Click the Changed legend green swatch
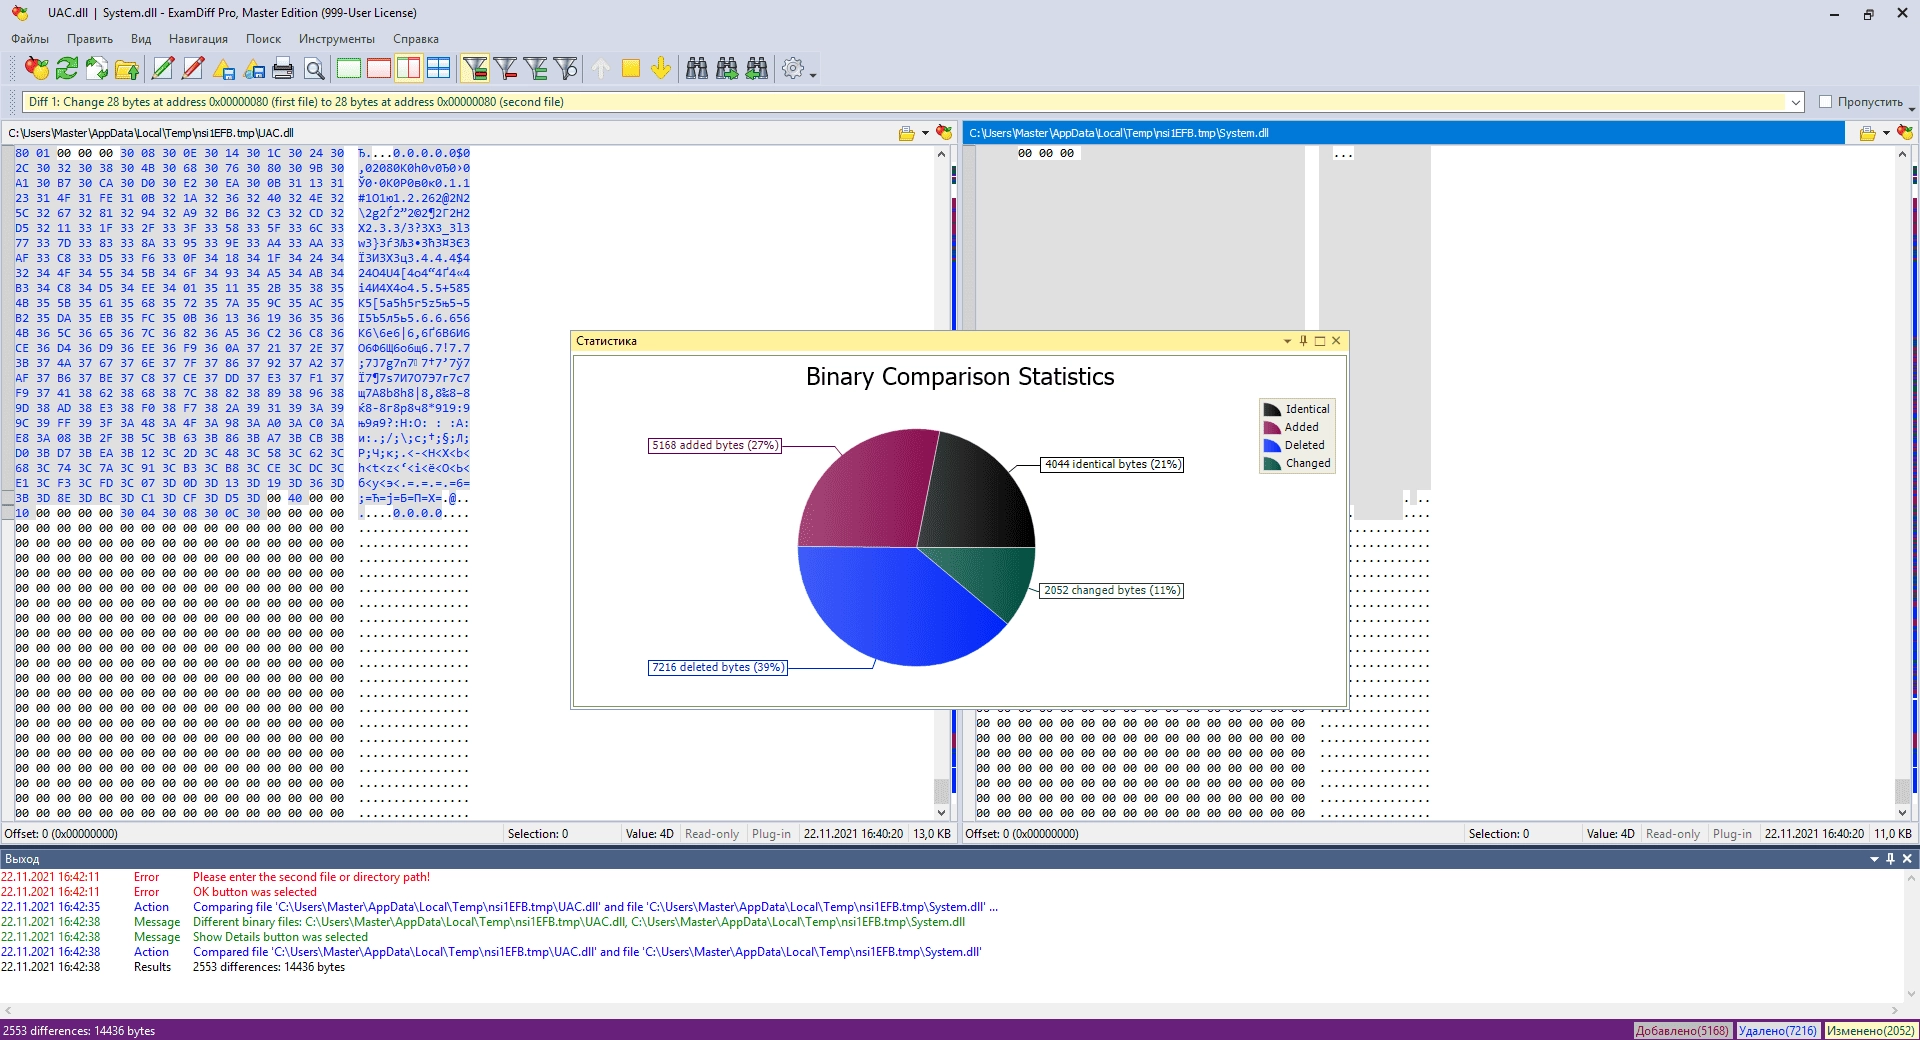The image size is (1920, 1040). [x=1272, y=463]
